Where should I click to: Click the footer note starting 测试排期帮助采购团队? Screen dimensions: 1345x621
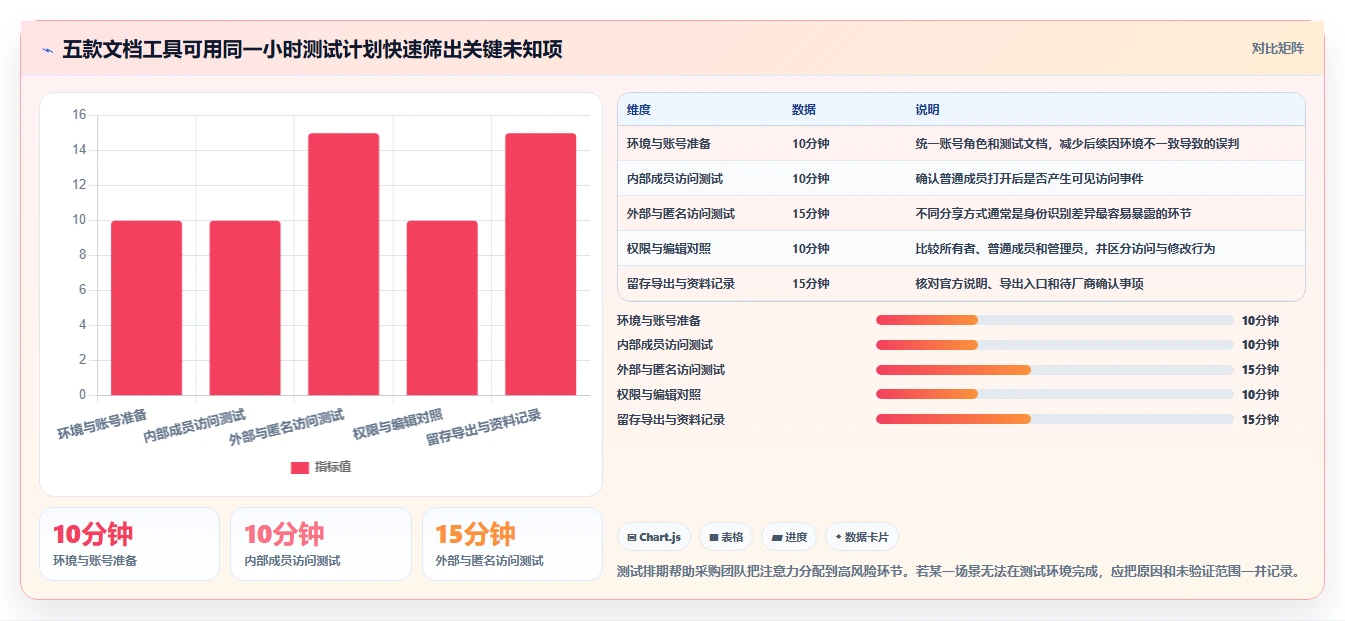pyautogui.click(x=960, y=572)
